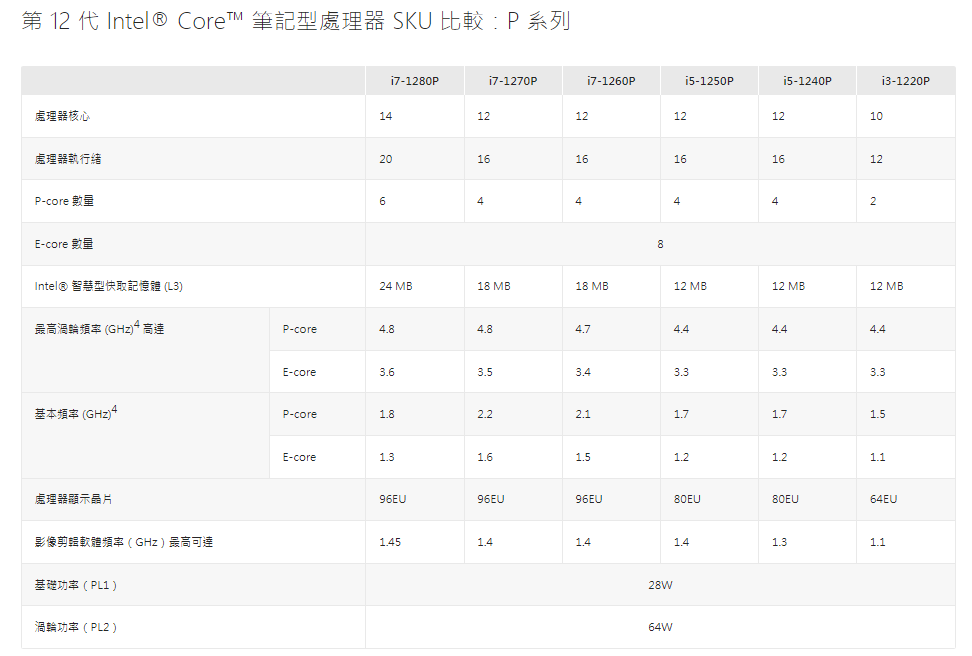Image resolution: width=972 pixels, height=656 pixels.
Task: Click the merged E-core count value '8'
Action: pos(660,244)
